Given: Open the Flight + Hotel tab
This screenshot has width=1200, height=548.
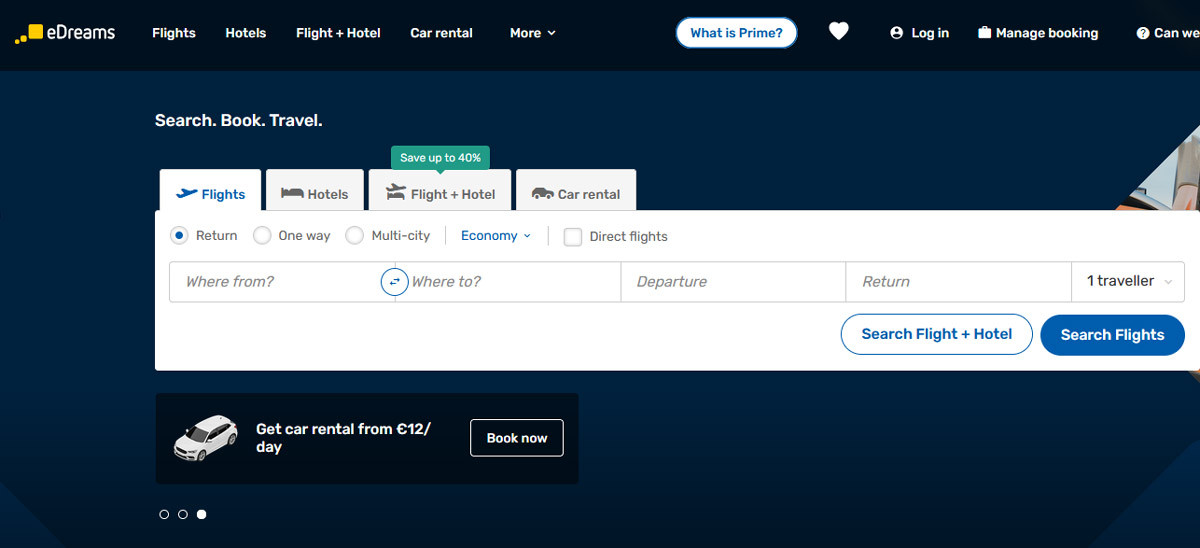Looking at the screenshot, I should tap(440, 194).
